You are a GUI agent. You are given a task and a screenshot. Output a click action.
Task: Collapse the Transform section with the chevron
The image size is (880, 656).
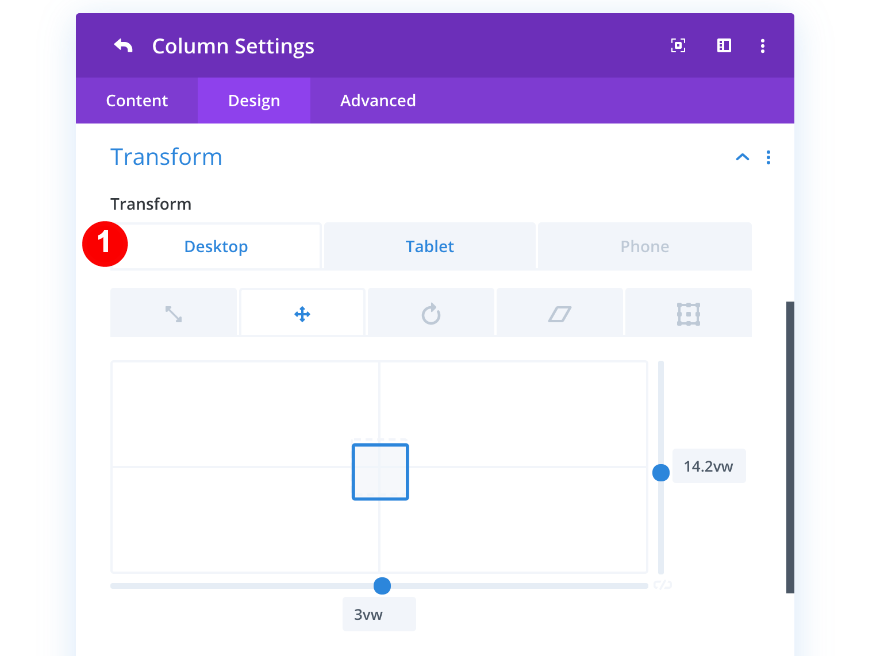[742, 157]
